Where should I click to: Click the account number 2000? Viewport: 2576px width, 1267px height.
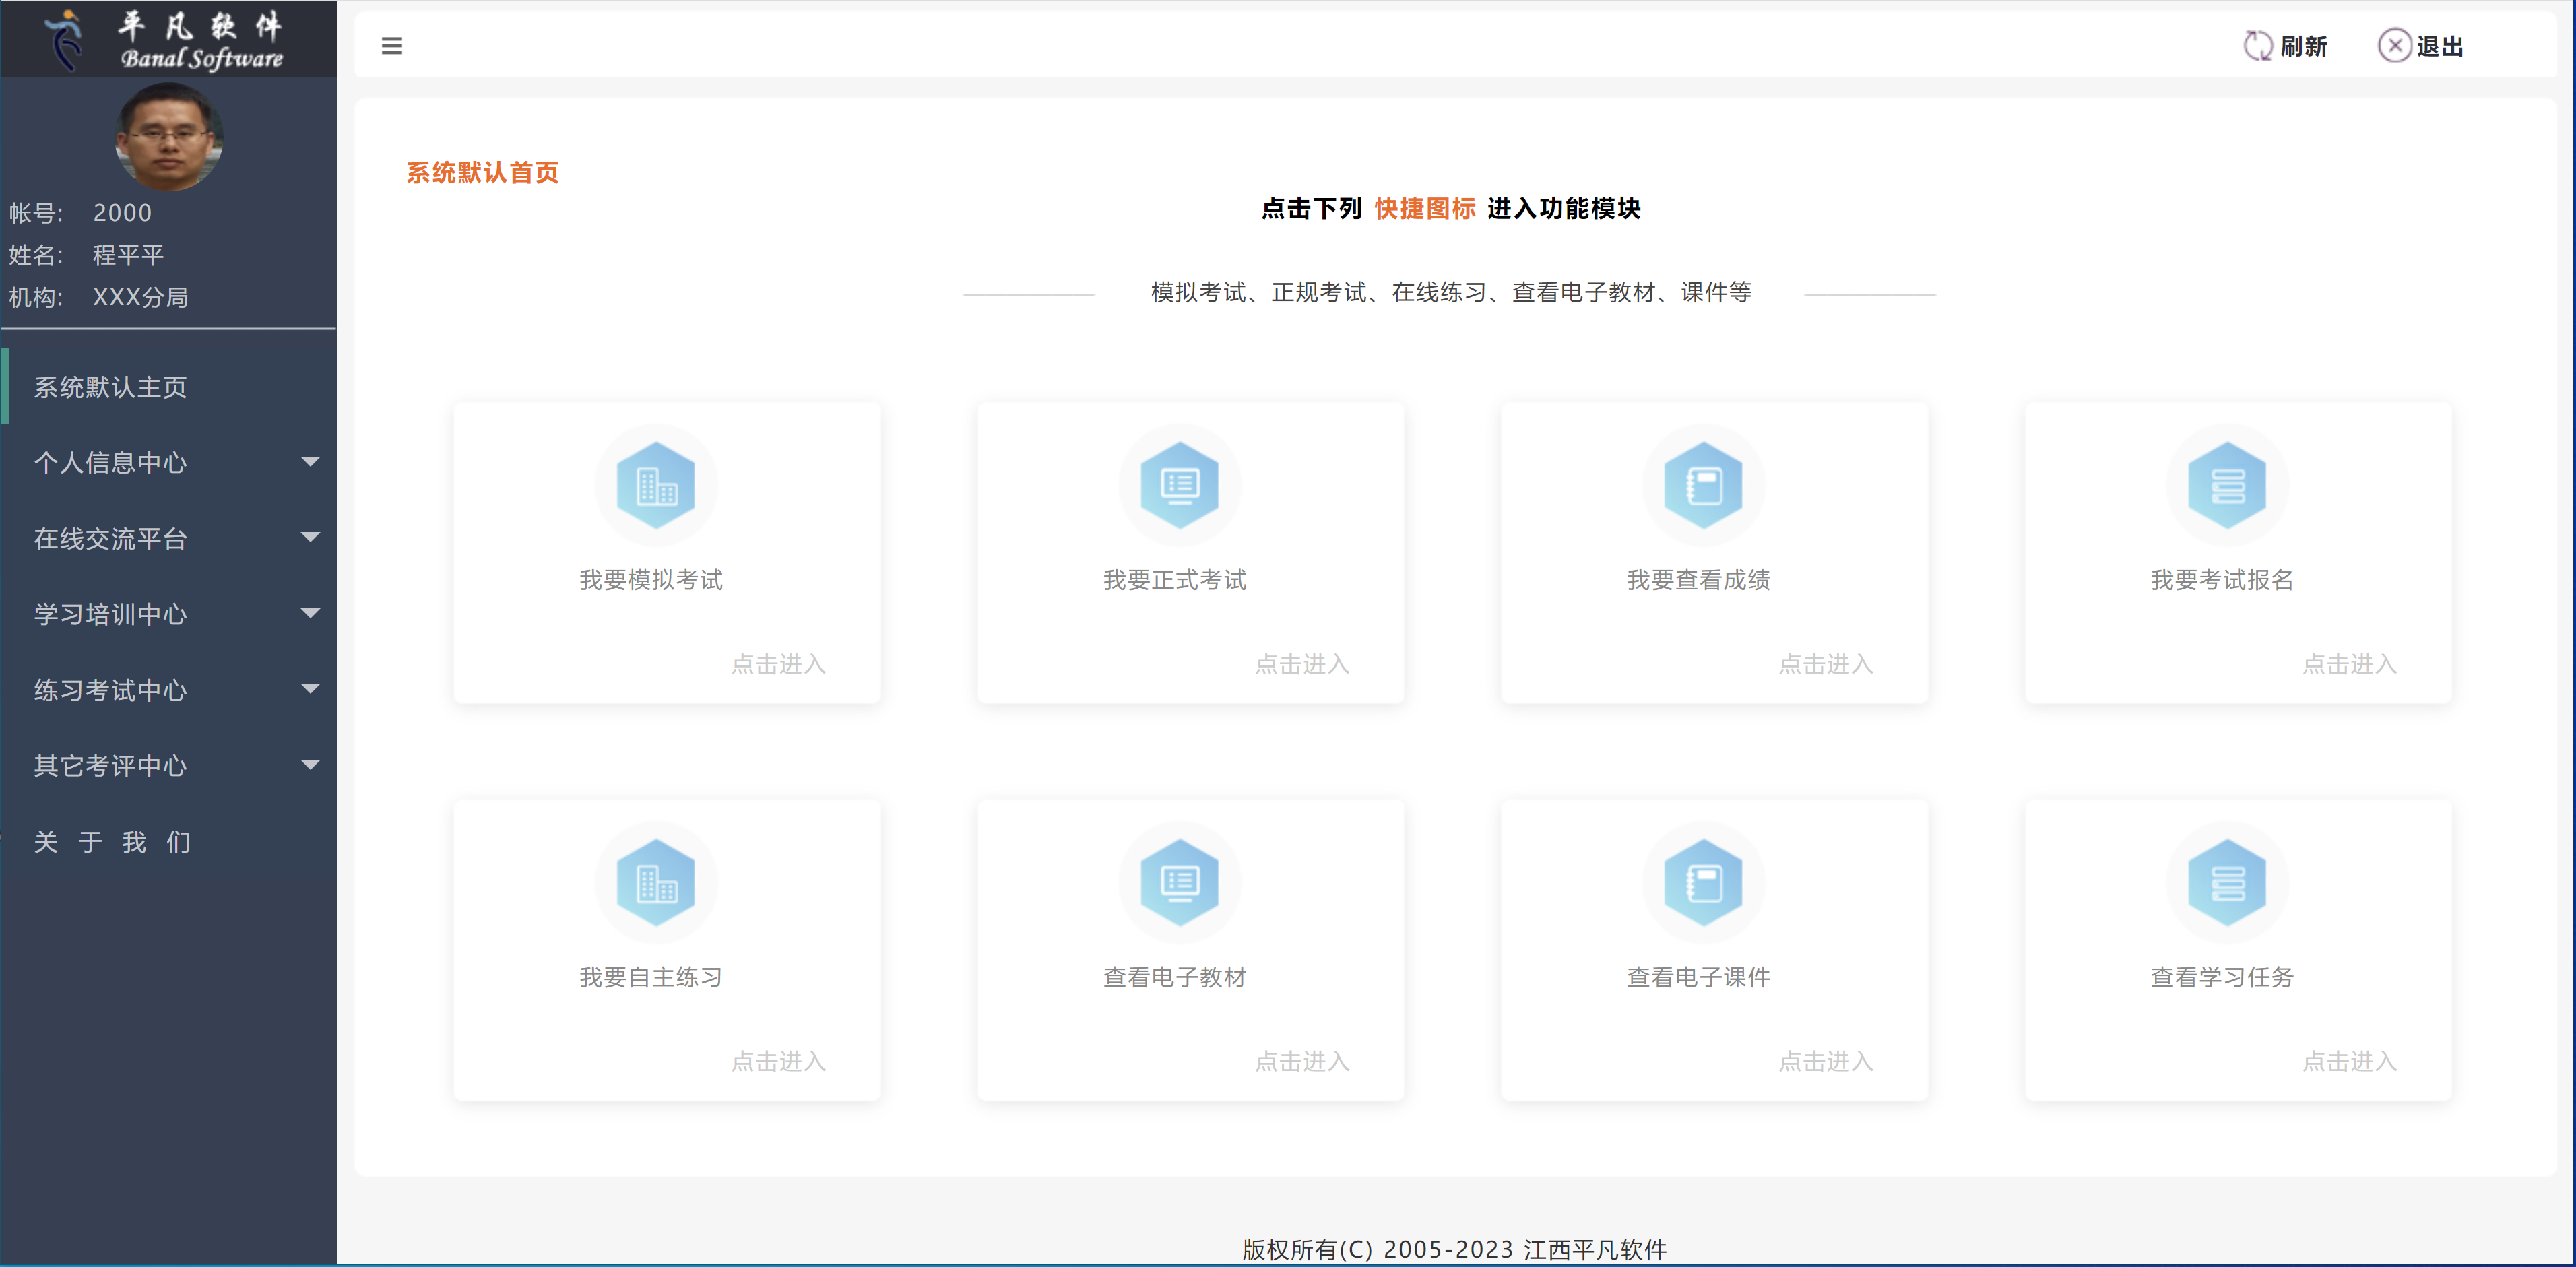point(122,213)
